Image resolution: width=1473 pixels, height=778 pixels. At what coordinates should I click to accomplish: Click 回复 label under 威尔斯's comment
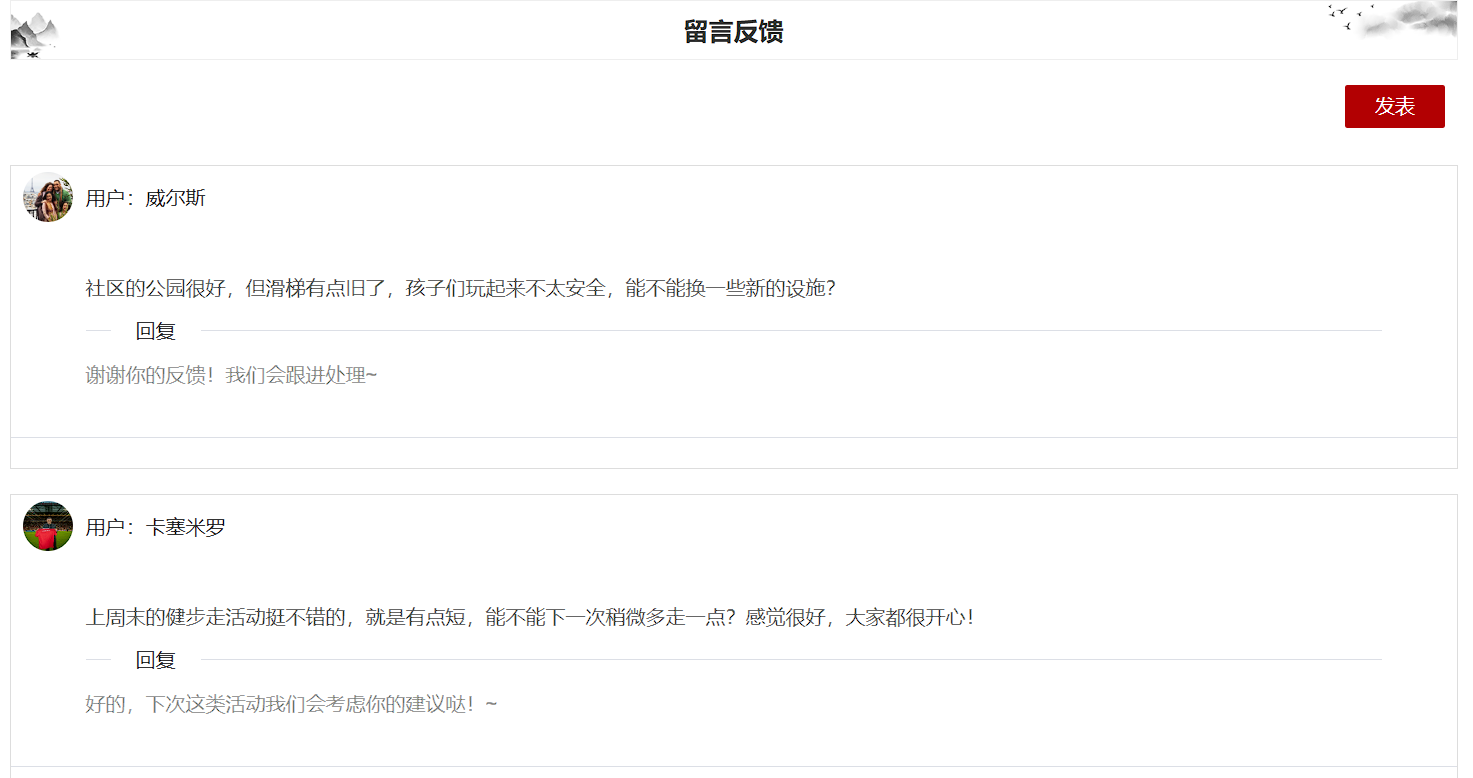[x=156, y=331]
